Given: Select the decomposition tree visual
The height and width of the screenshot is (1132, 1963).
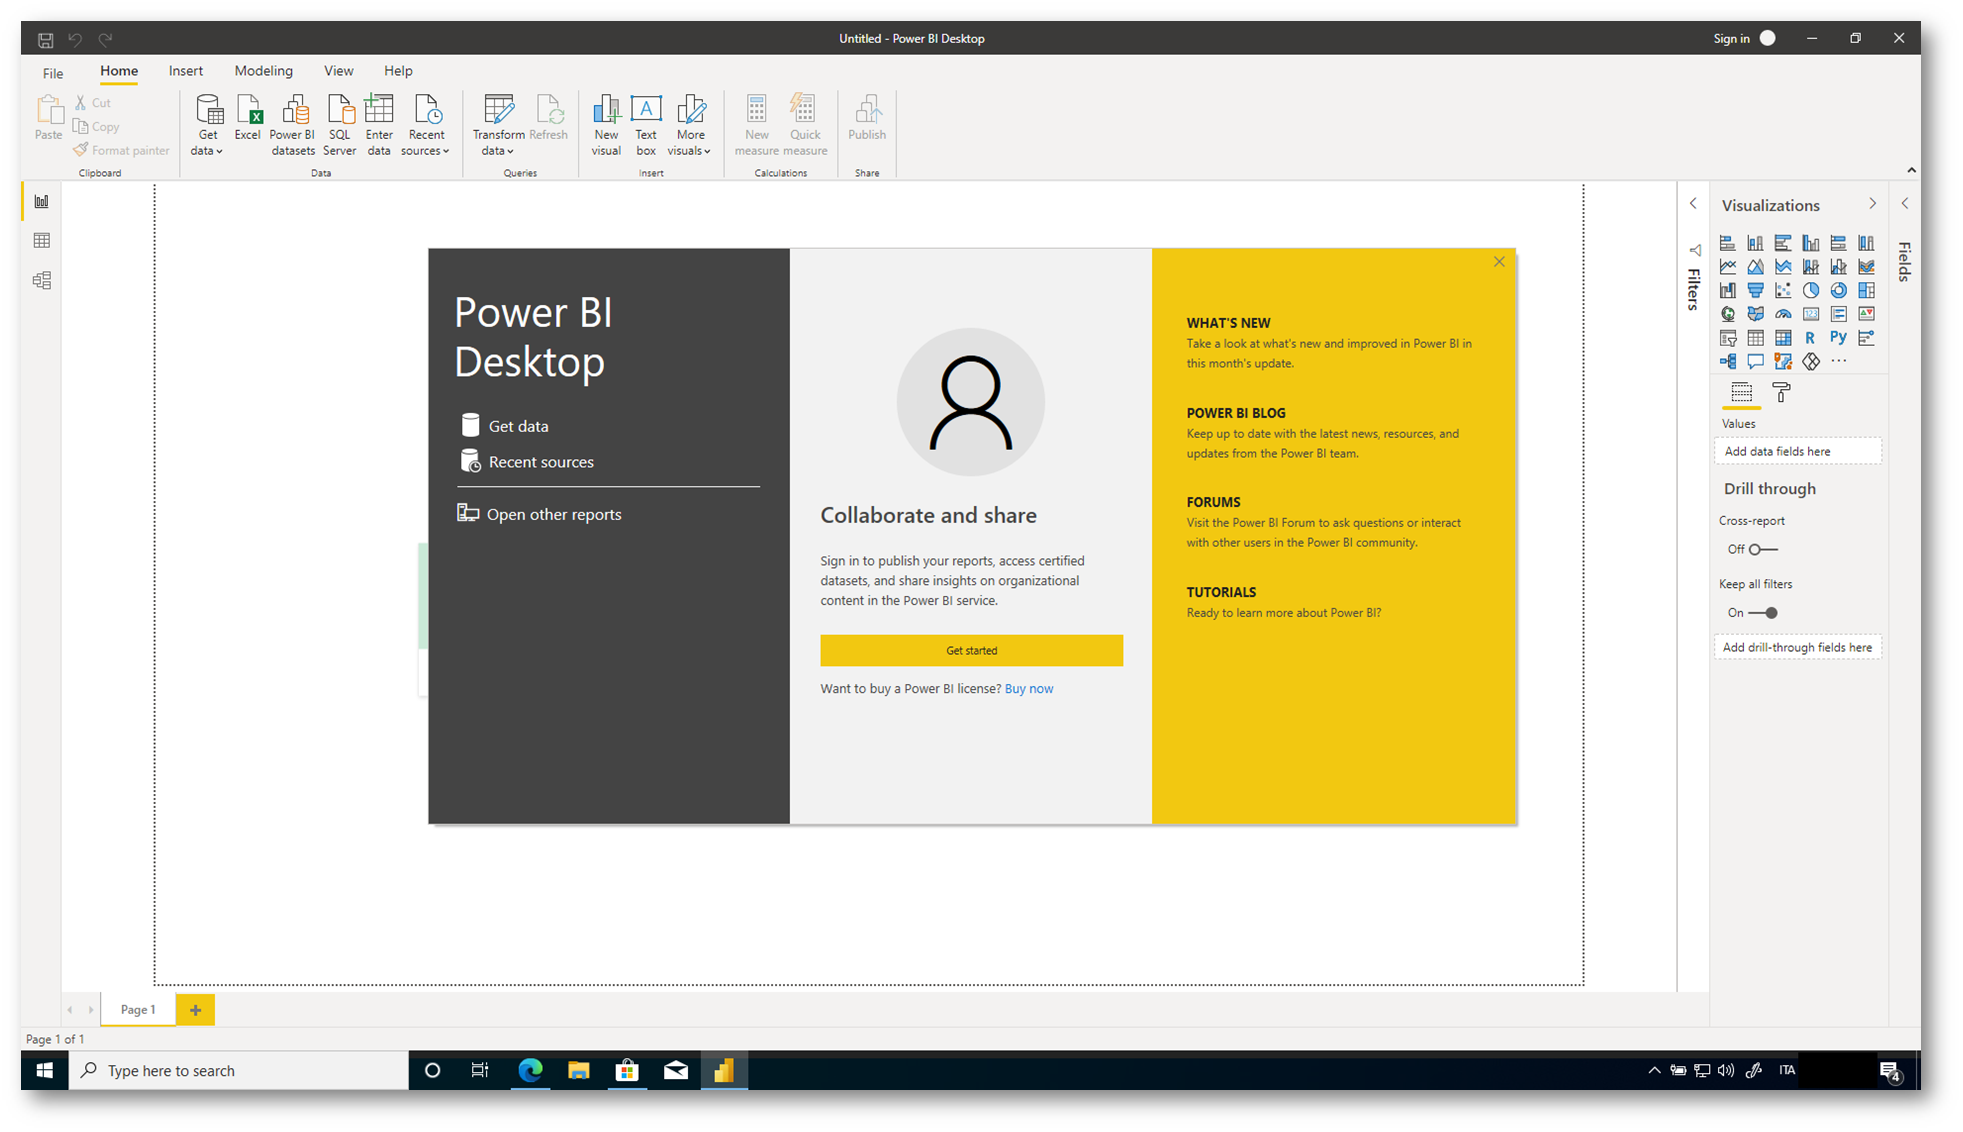Looking at the screenshot, I should click(1727, 361).
